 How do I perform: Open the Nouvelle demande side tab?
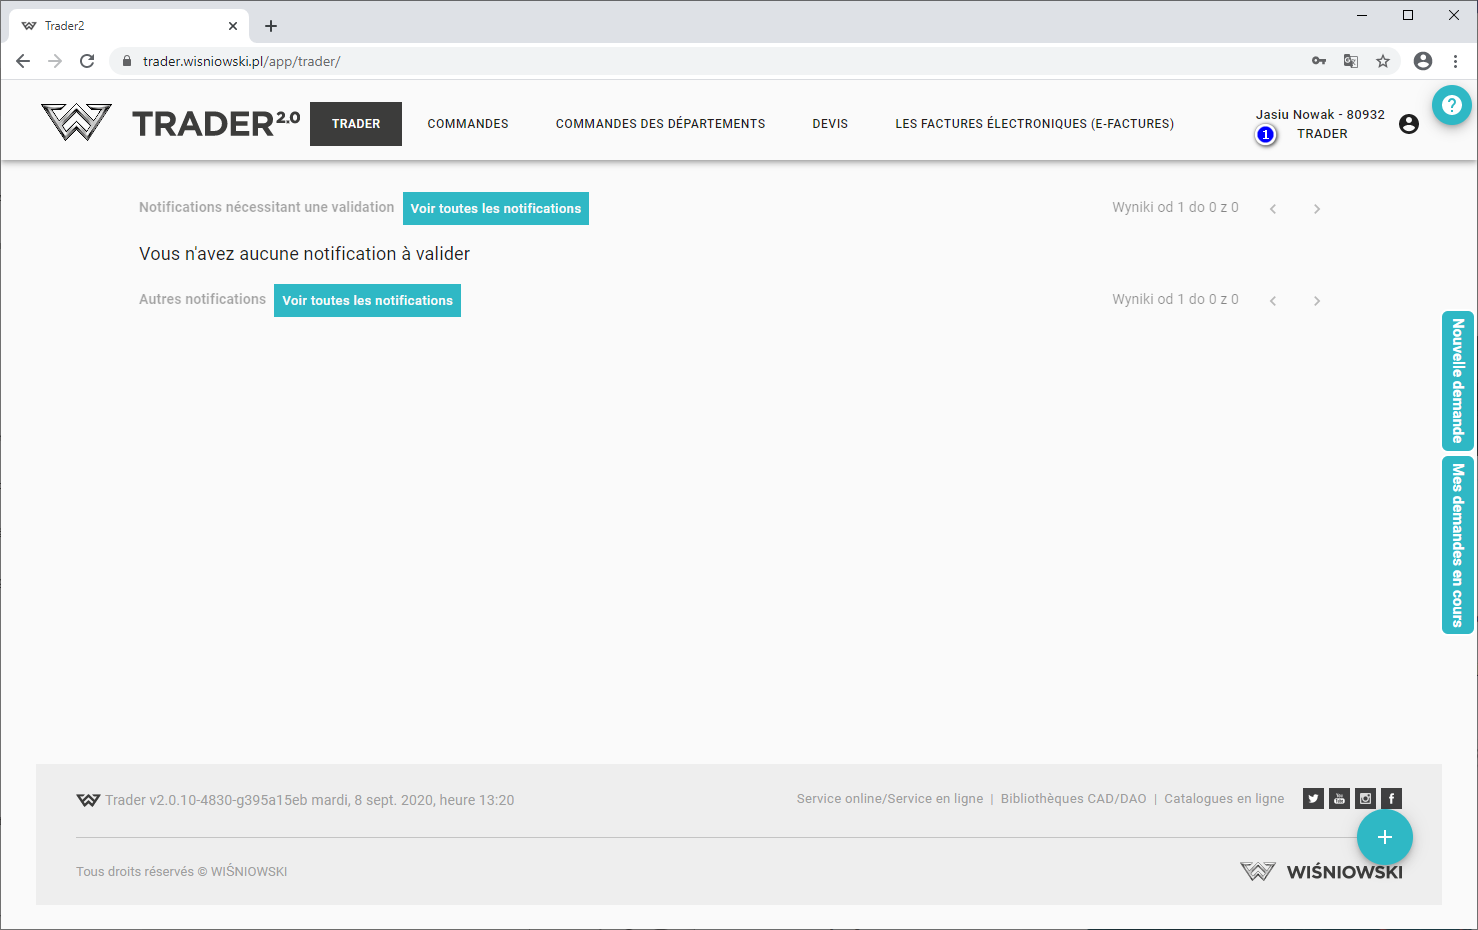coord(1457,381)
